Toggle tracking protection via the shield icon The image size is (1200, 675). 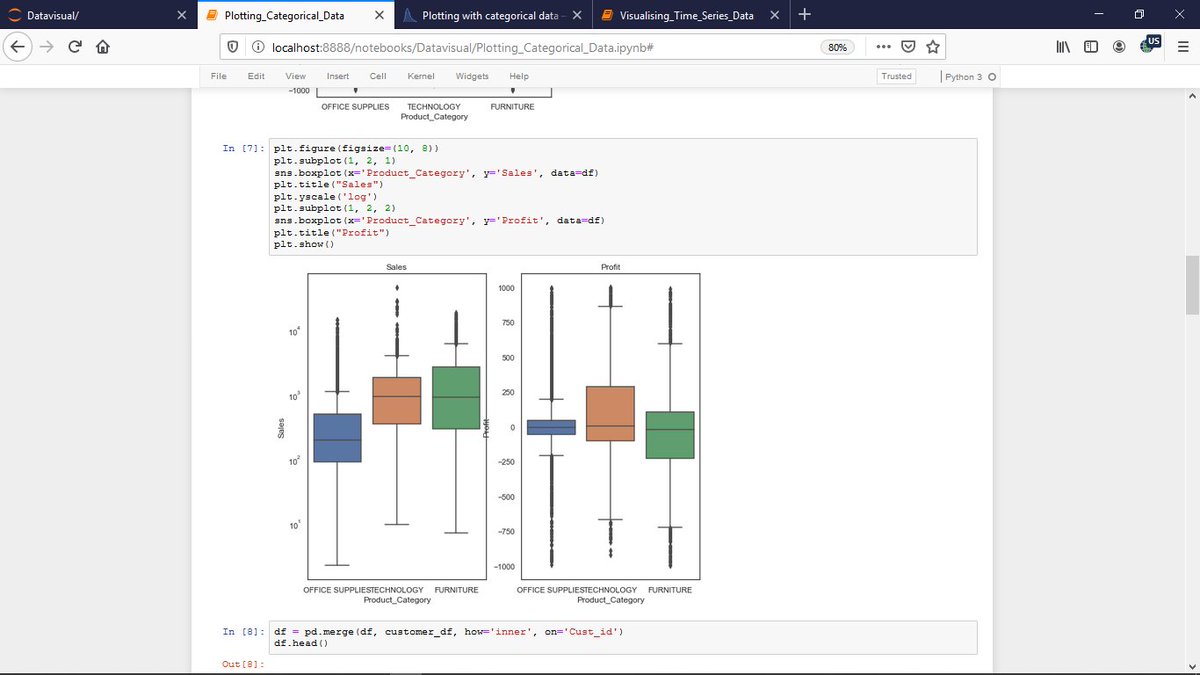coord(231,46)
